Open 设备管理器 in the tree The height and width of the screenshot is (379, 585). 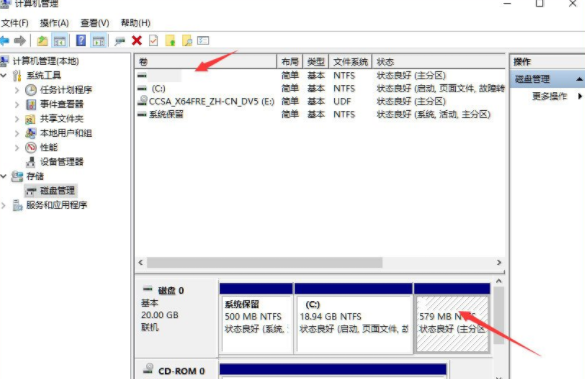[62, 162]
